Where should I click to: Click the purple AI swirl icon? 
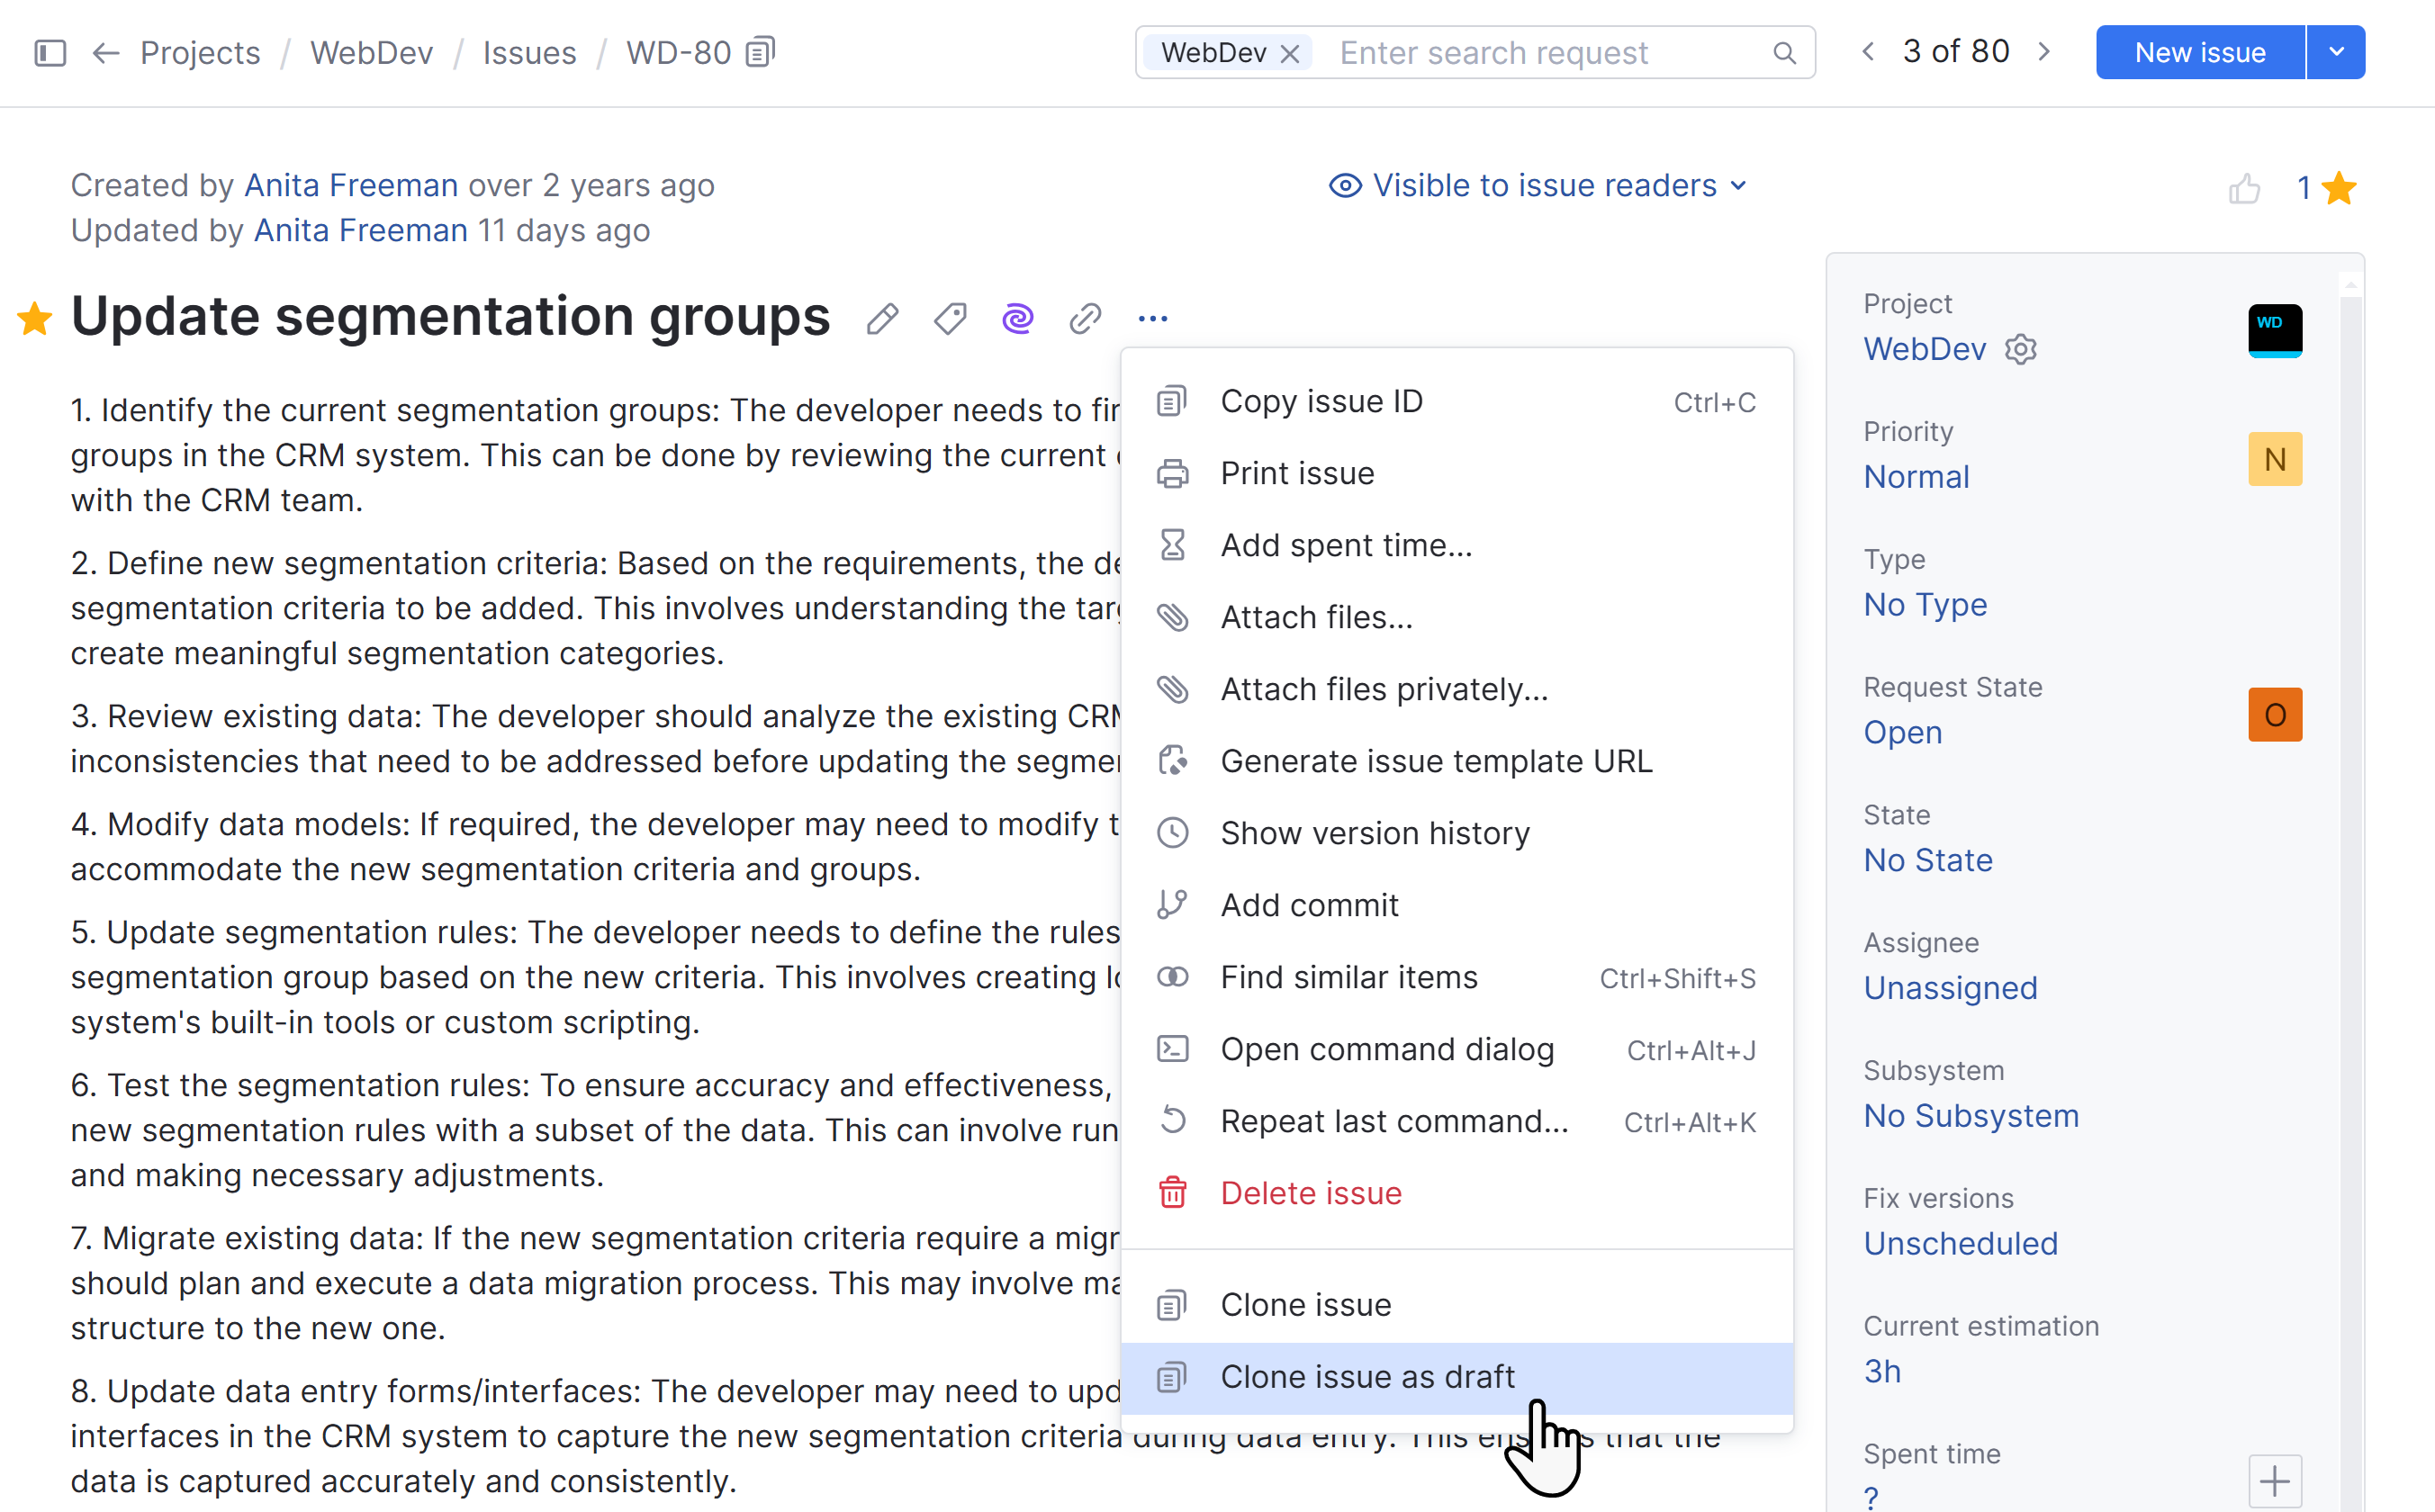(x=1017, y=319)
